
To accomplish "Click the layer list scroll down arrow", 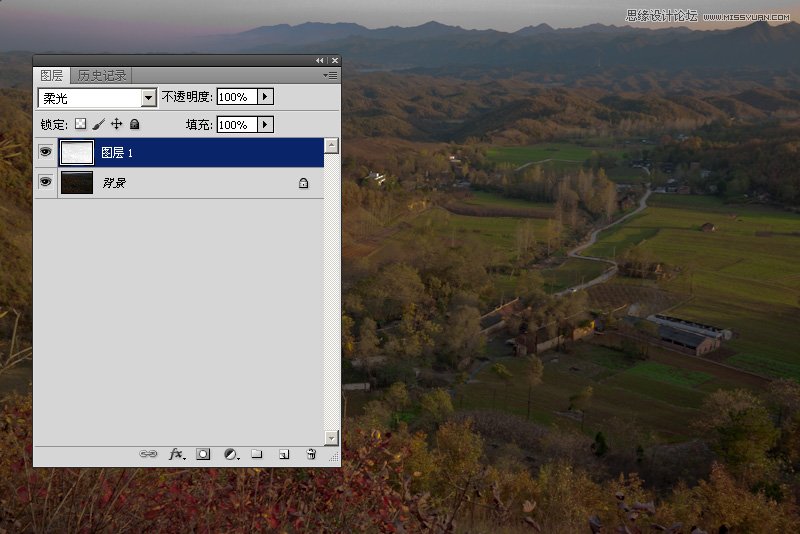I will (x=332, y=438).
